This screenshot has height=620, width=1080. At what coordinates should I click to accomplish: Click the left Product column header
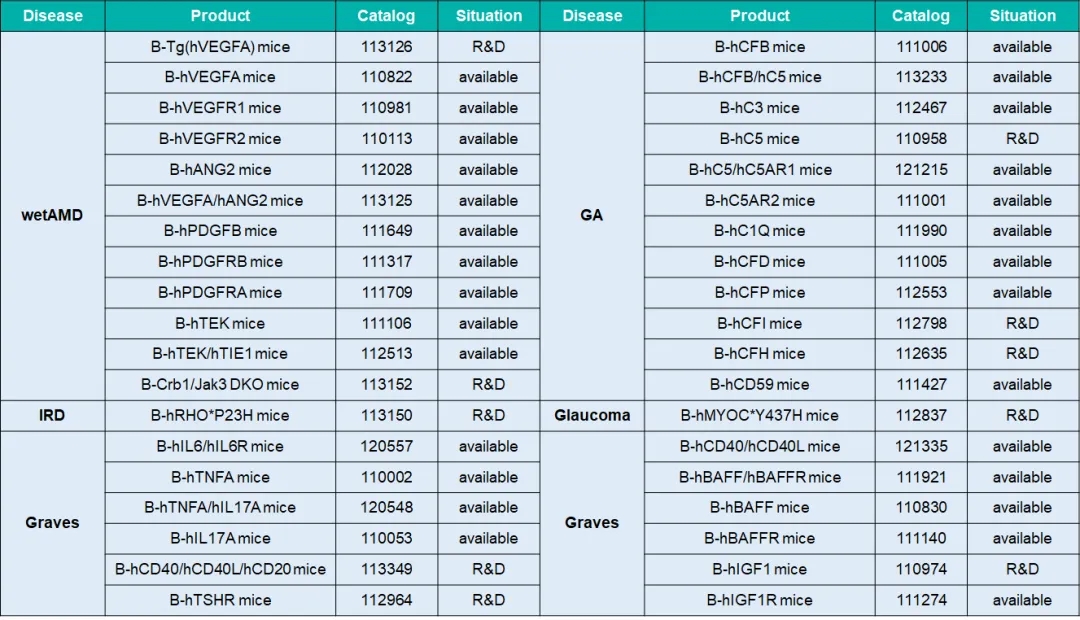point(220,16)
